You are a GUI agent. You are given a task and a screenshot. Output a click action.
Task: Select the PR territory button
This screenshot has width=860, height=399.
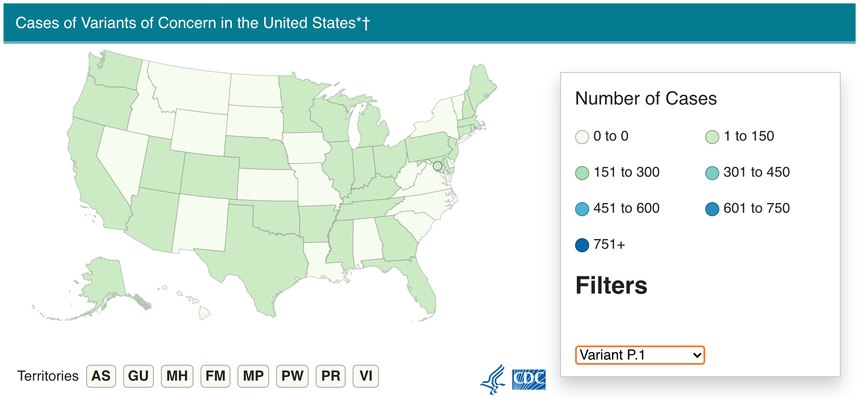tap(331, 376)
